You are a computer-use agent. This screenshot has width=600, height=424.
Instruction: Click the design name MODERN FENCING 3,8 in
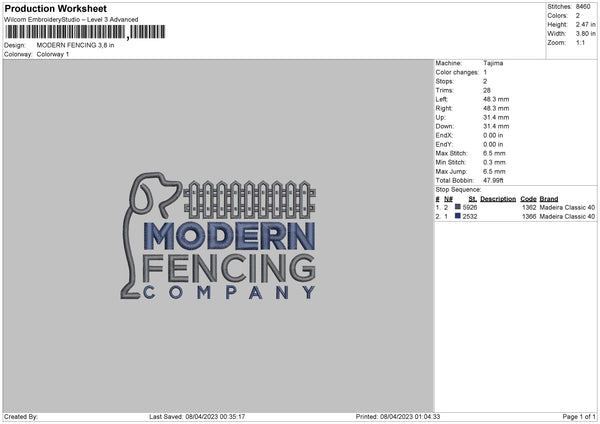pos(75,45)
